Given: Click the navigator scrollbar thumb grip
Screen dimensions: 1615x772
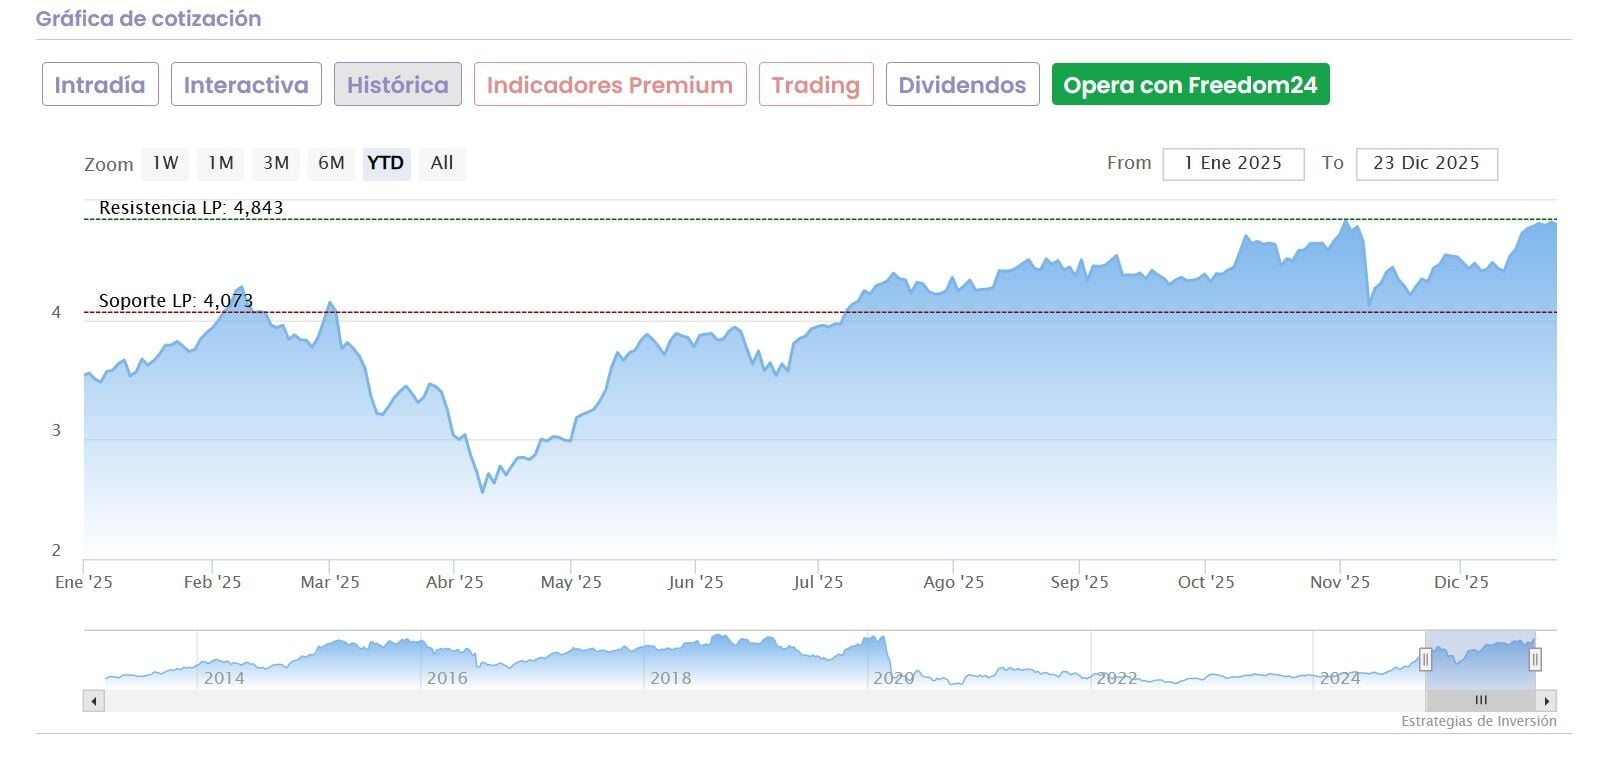Looking at the screenshot, I should click(1481, 701).
